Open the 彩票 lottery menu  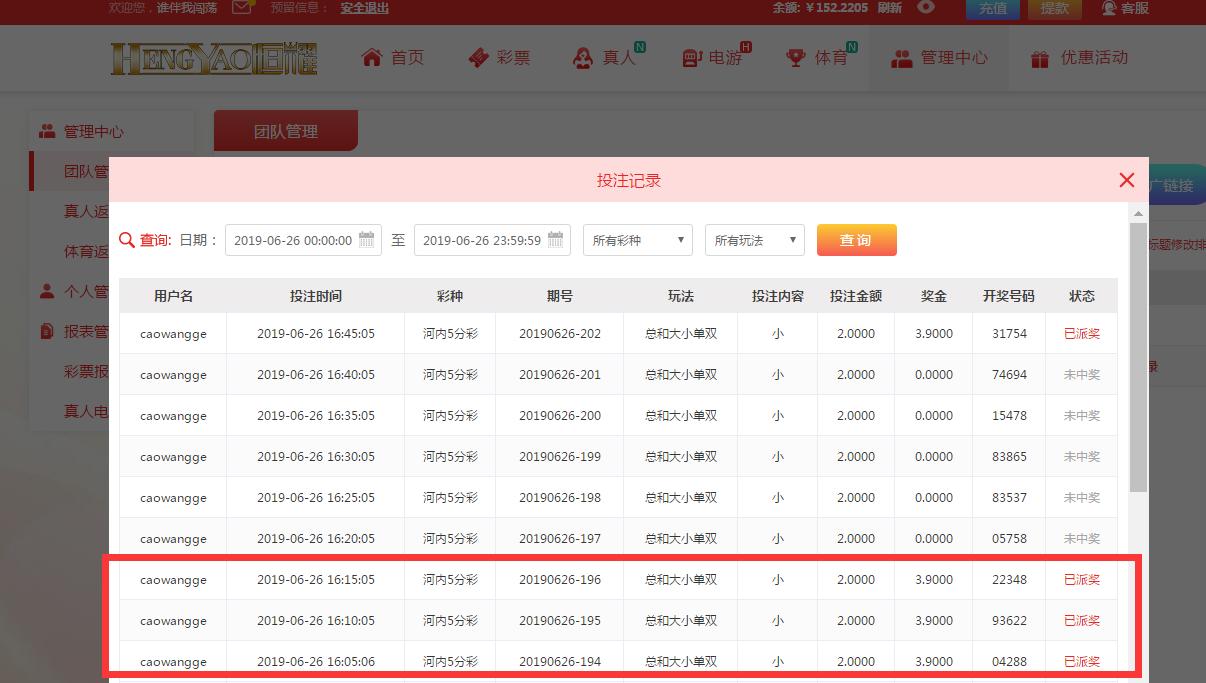[x=499, y=58]
